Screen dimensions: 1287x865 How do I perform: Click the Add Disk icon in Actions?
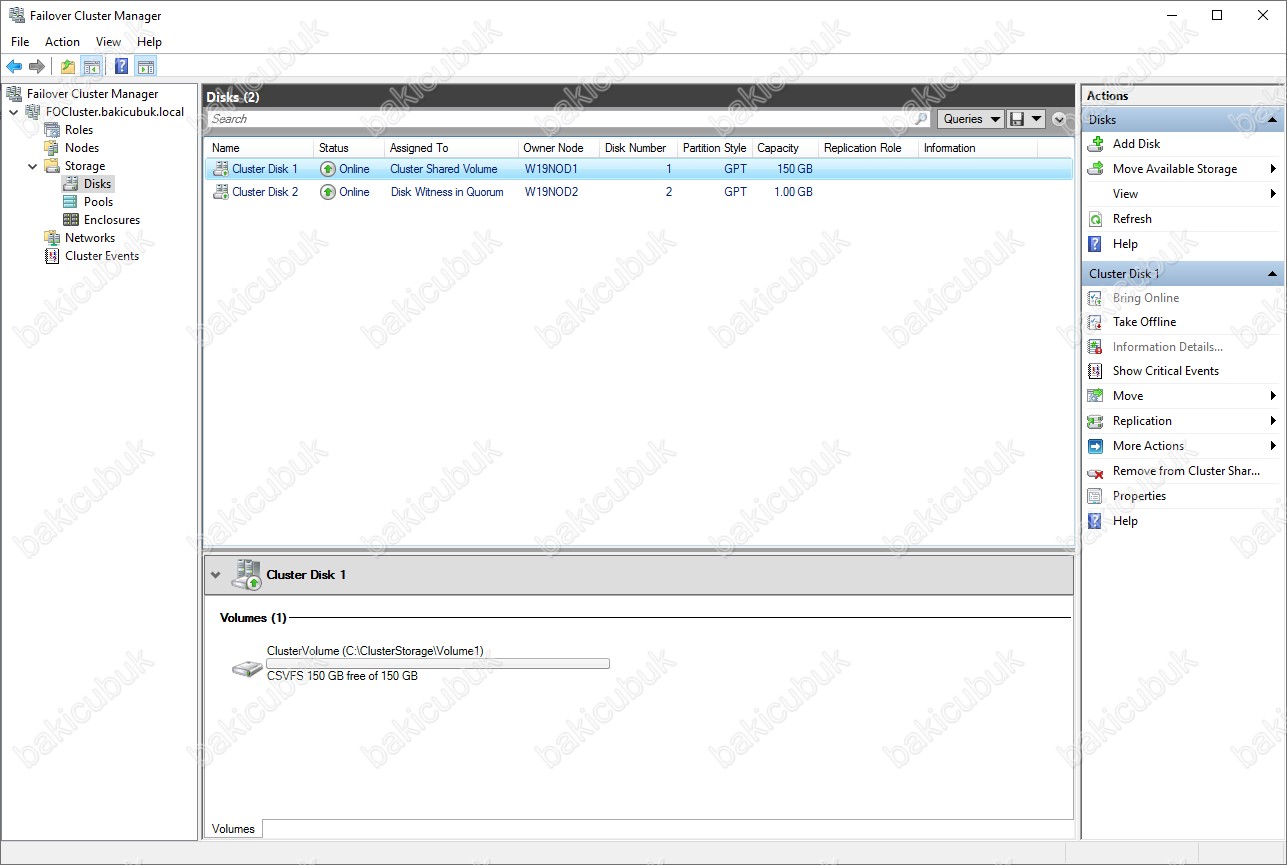coord(1095,144)
